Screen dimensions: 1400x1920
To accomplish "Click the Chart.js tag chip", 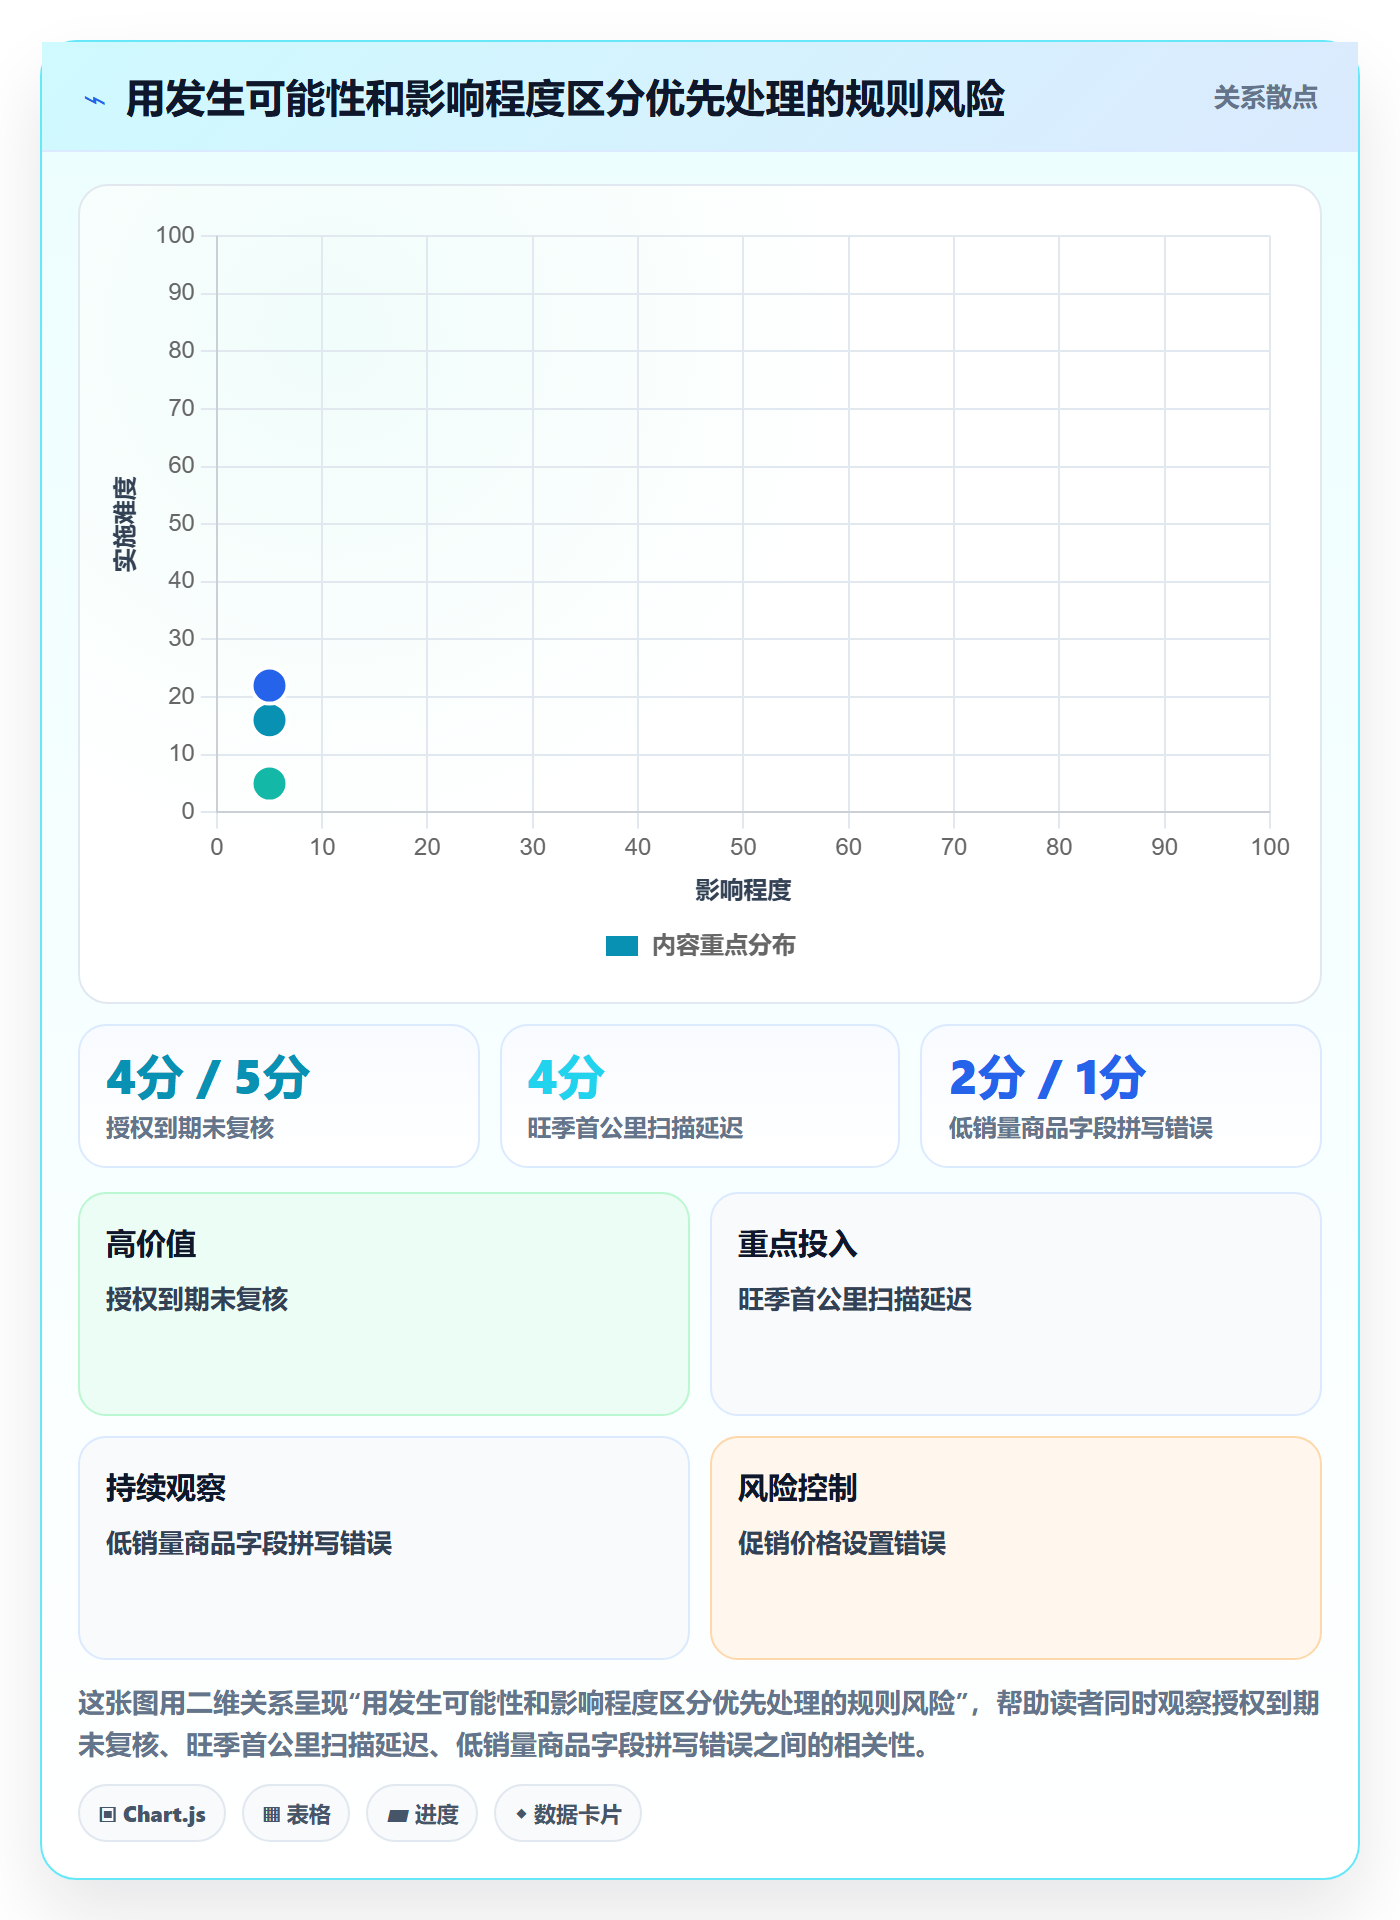I will pos(152,1814).
